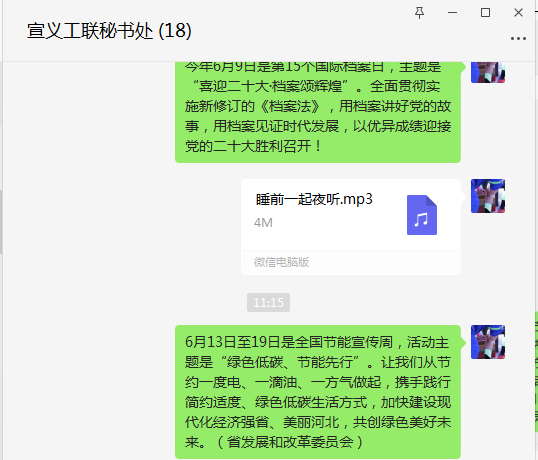Open avatar beside 节能宣传周 message
Viewport: 538px width, 460px height.
coord(488,342)
